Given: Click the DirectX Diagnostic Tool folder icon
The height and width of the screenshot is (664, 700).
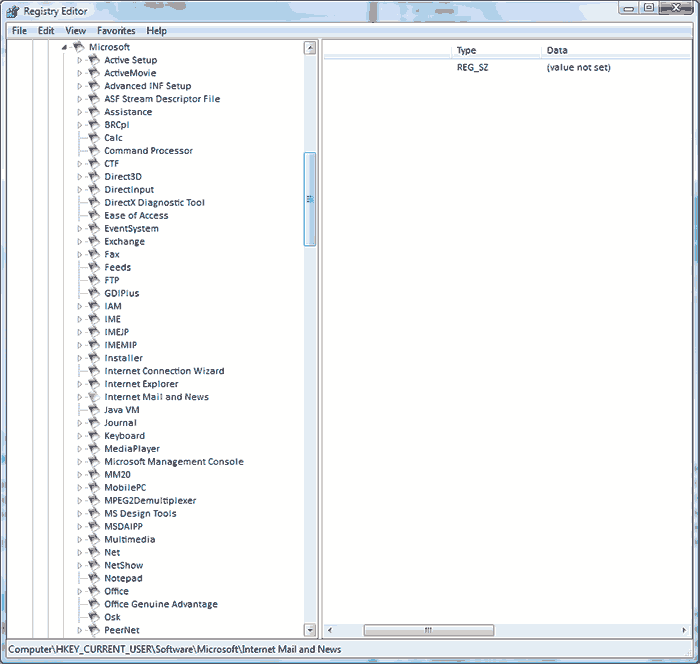Looking at the screenshot, I should [x=94, y=202].
